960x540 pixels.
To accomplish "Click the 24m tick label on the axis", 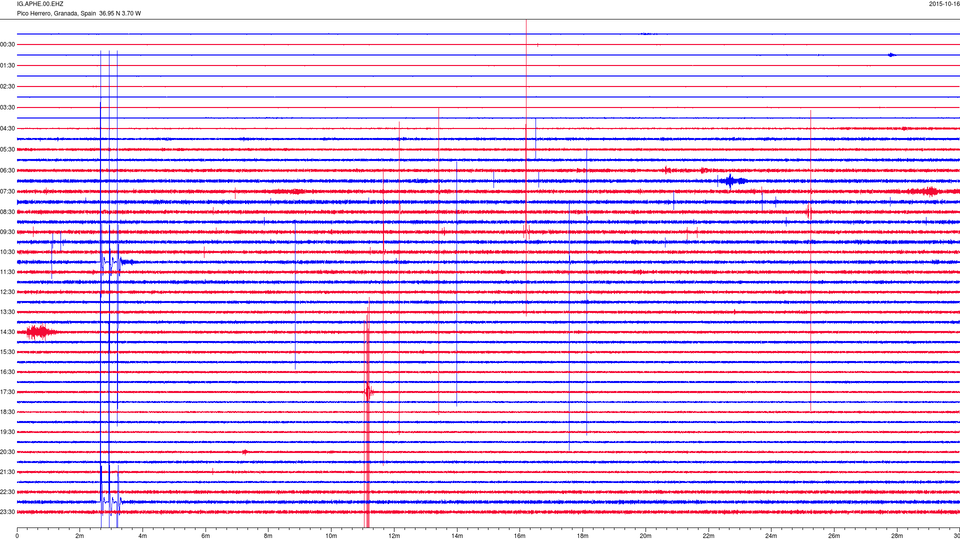I will click(771, 536).
